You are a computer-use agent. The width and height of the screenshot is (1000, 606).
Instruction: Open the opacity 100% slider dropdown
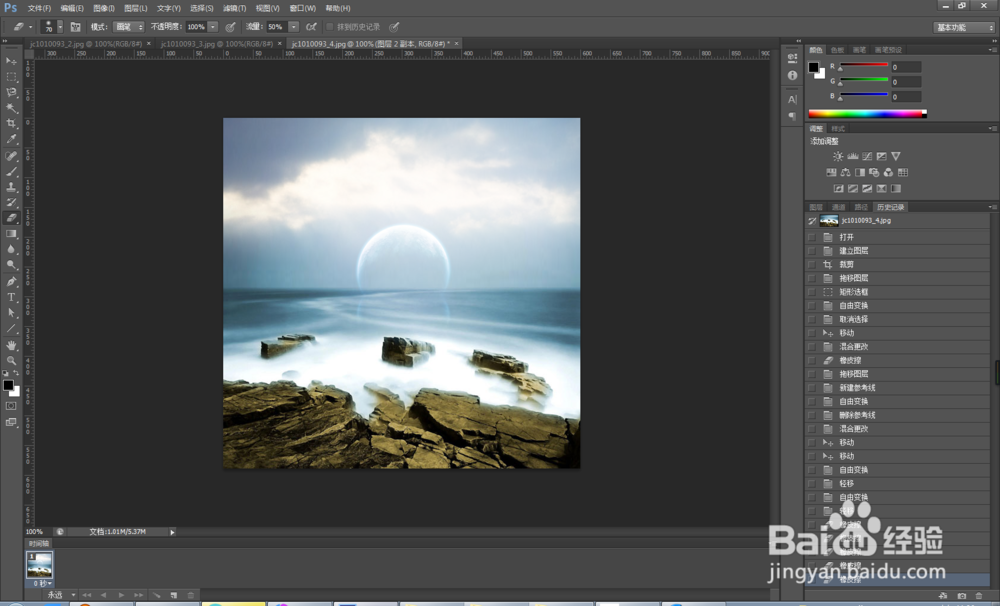(x=213, y=27)
